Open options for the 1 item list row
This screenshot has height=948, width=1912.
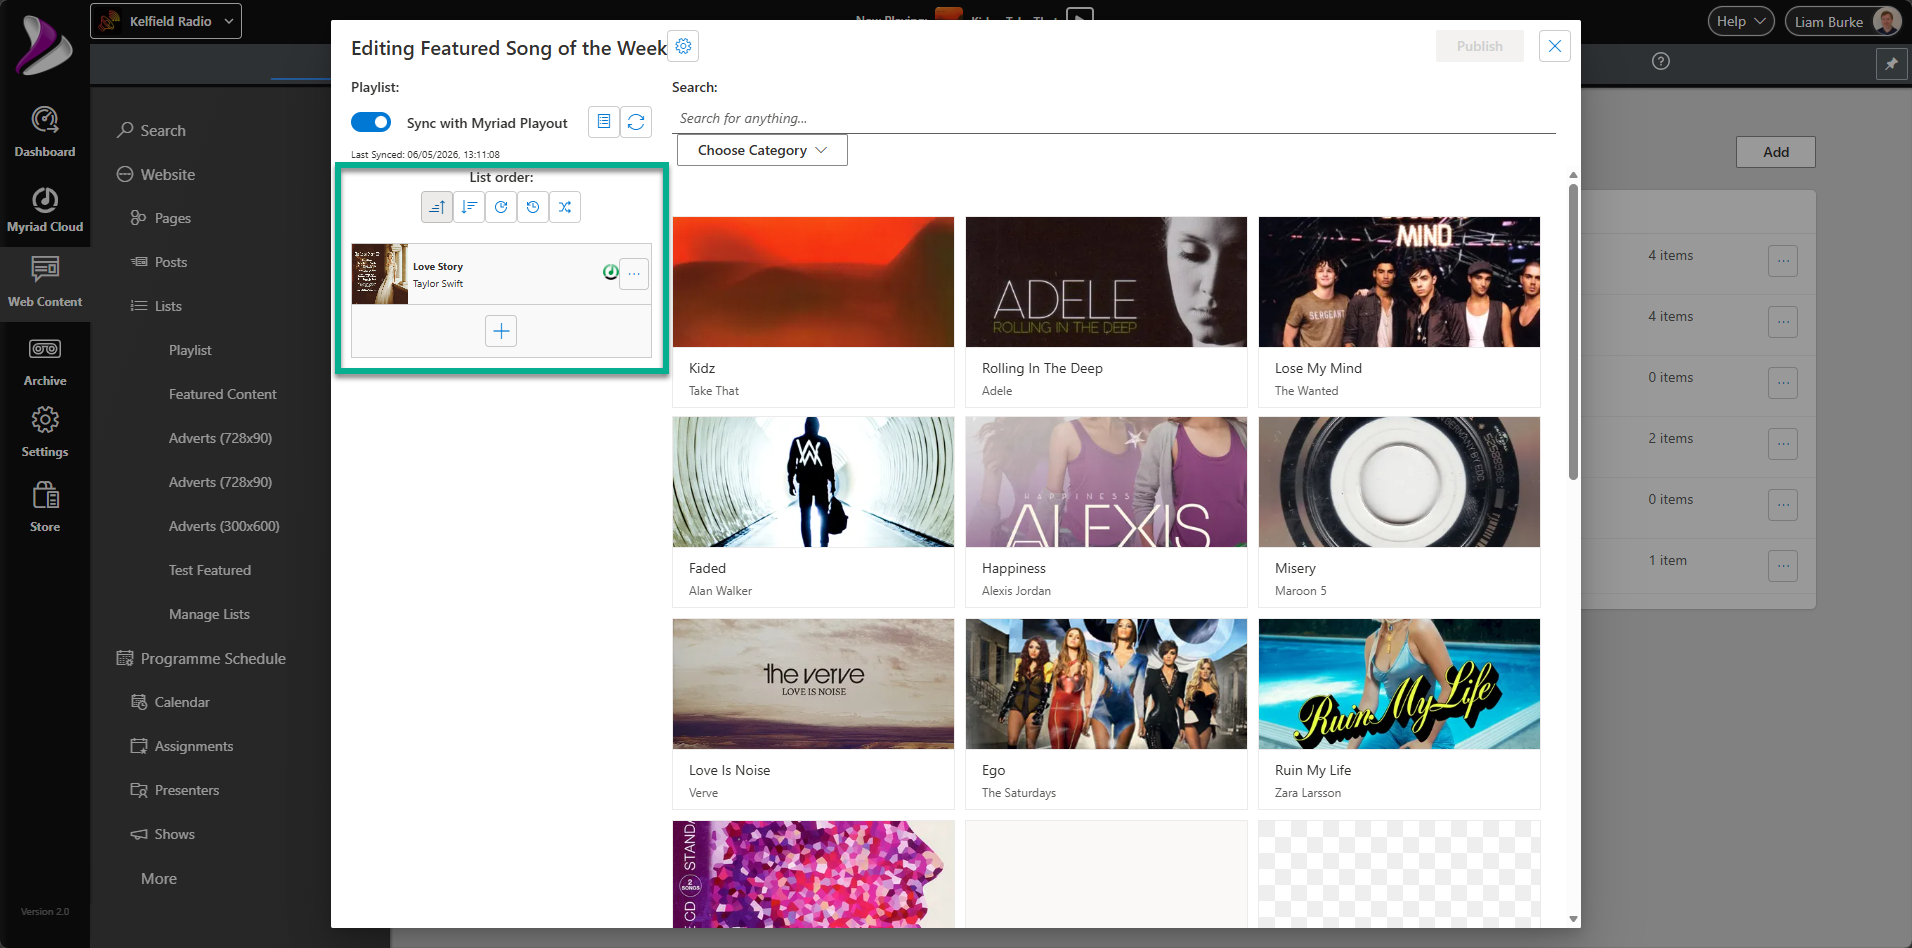[x=1783, y=566]
